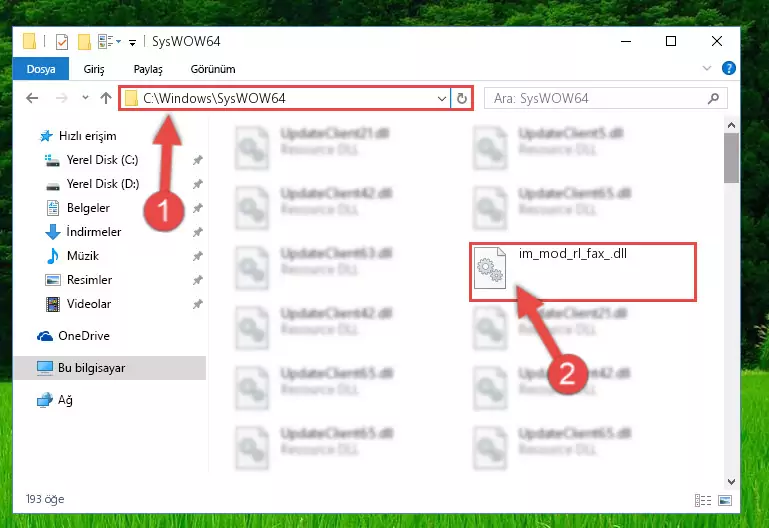Open the Dosya tab
The image size is (769, 528).
(x=41, y=69)
